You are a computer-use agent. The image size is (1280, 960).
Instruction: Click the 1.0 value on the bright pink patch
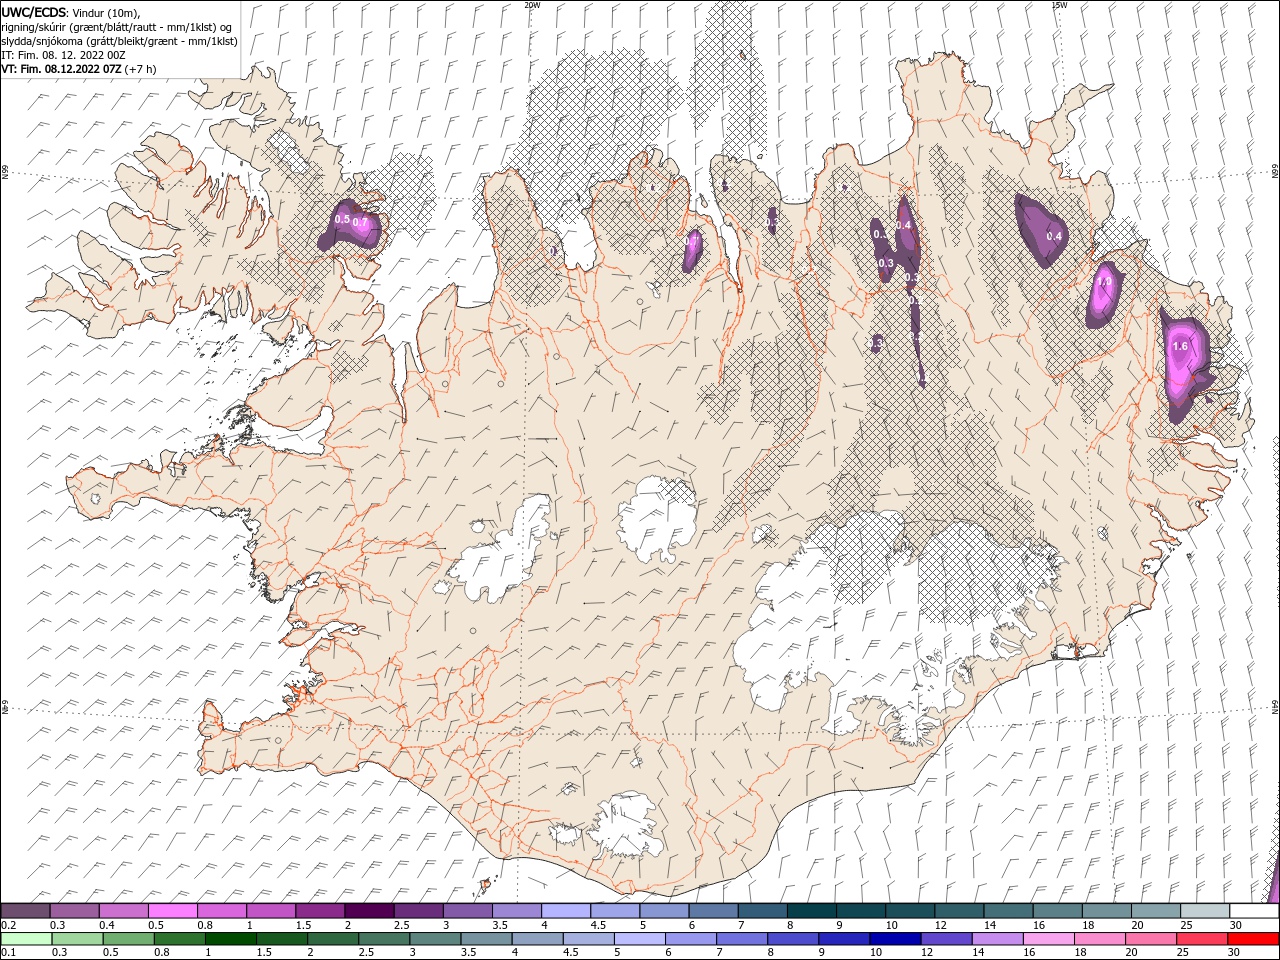pos(1104,282)
